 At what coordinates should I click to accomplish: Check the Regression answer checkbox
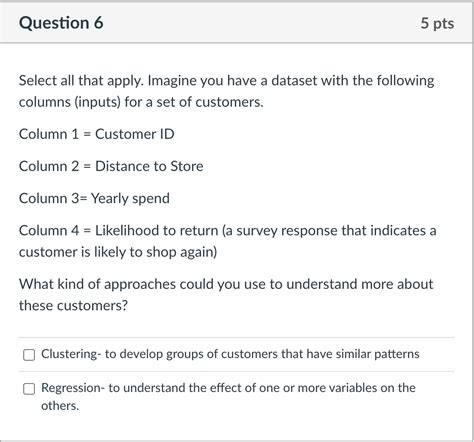tap(29, 389)
